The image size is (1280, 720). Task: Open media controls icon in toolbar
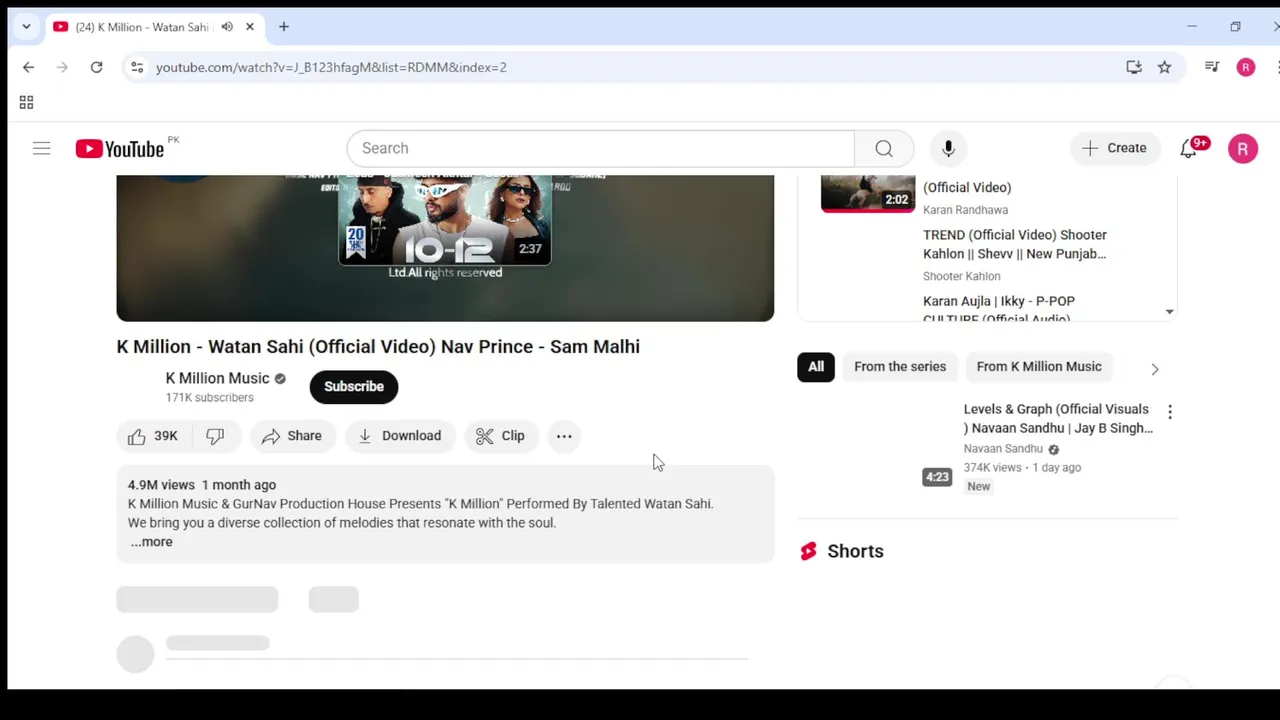pyautogui.click(x=1212, y=67)
